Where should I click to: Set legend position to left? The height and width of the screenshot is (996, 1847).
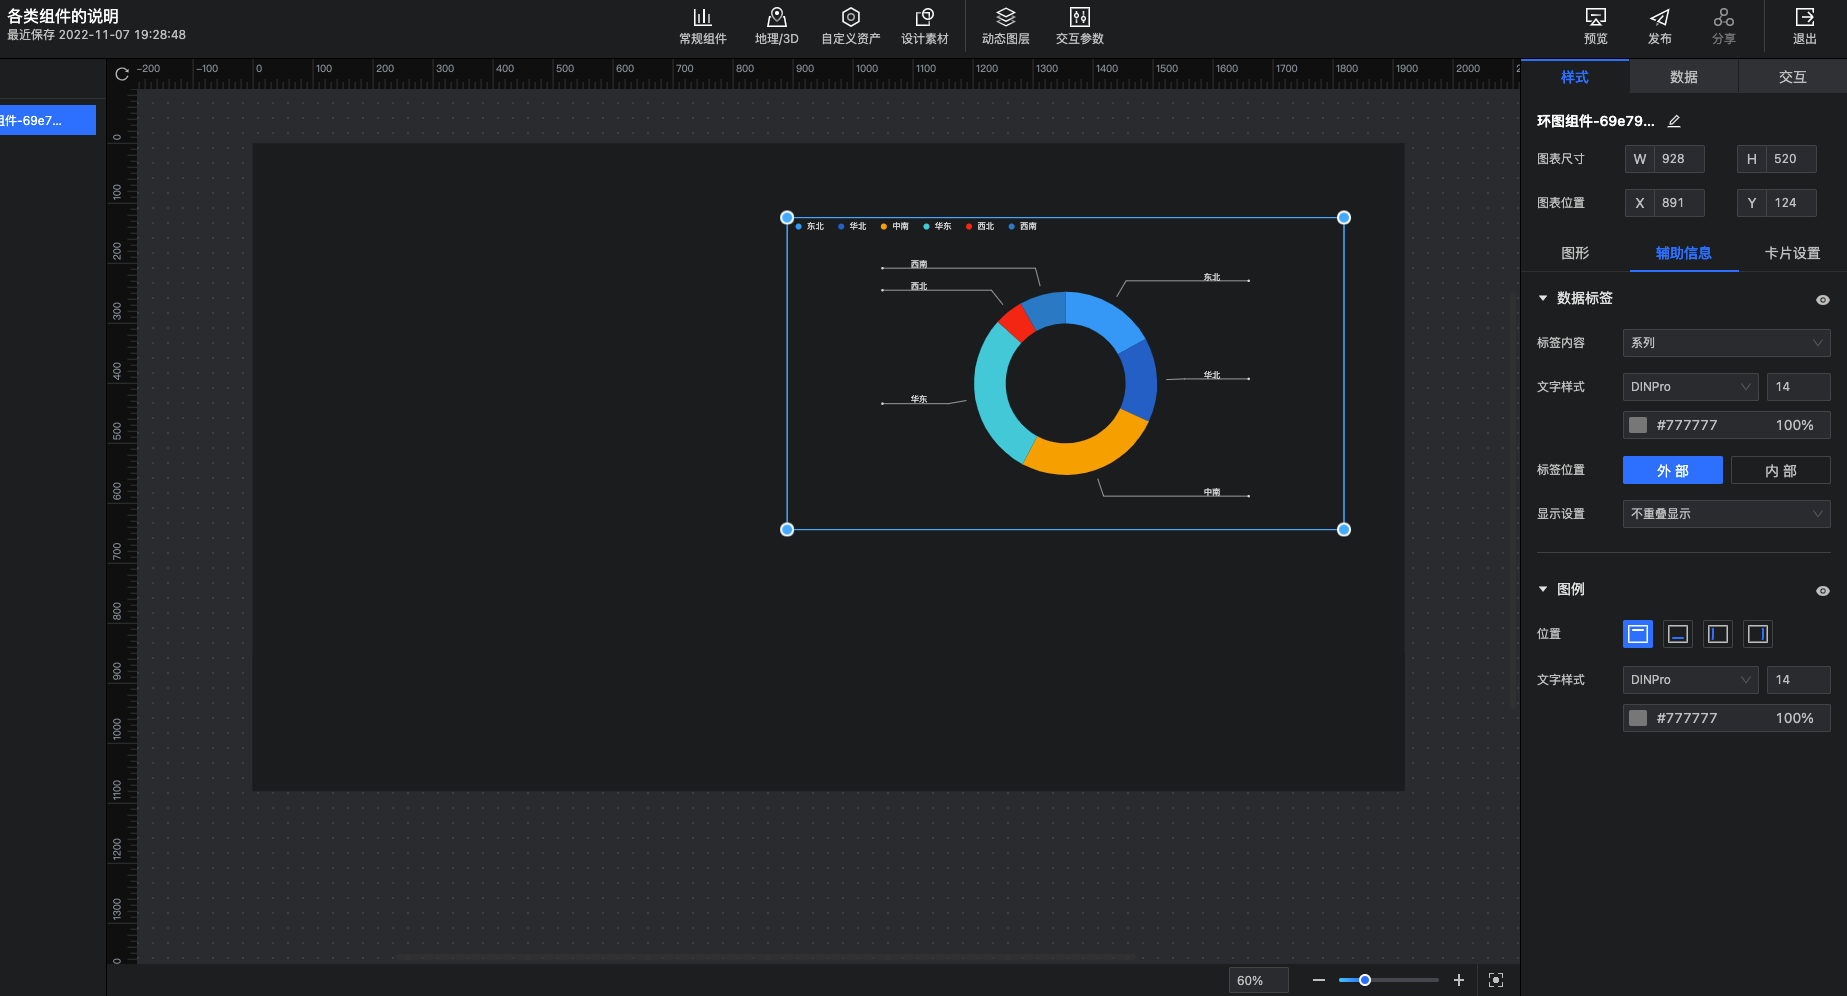tap(1718, 634)
